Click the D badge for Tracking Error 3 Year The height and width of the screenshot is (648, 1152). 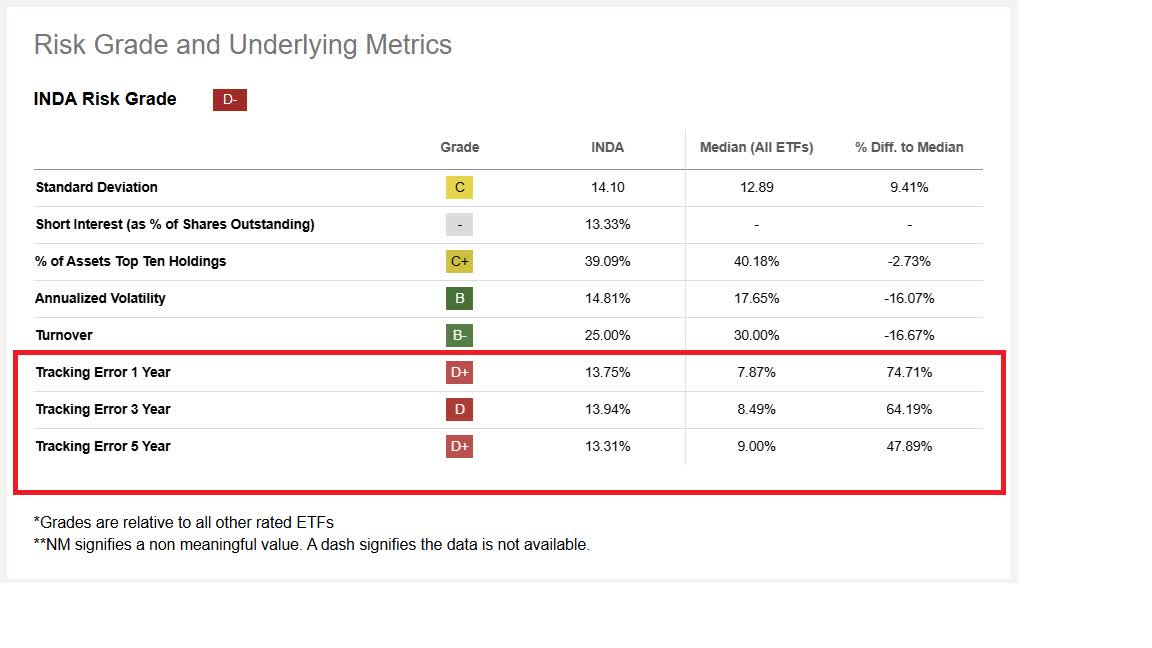click(x=459, y=409)
